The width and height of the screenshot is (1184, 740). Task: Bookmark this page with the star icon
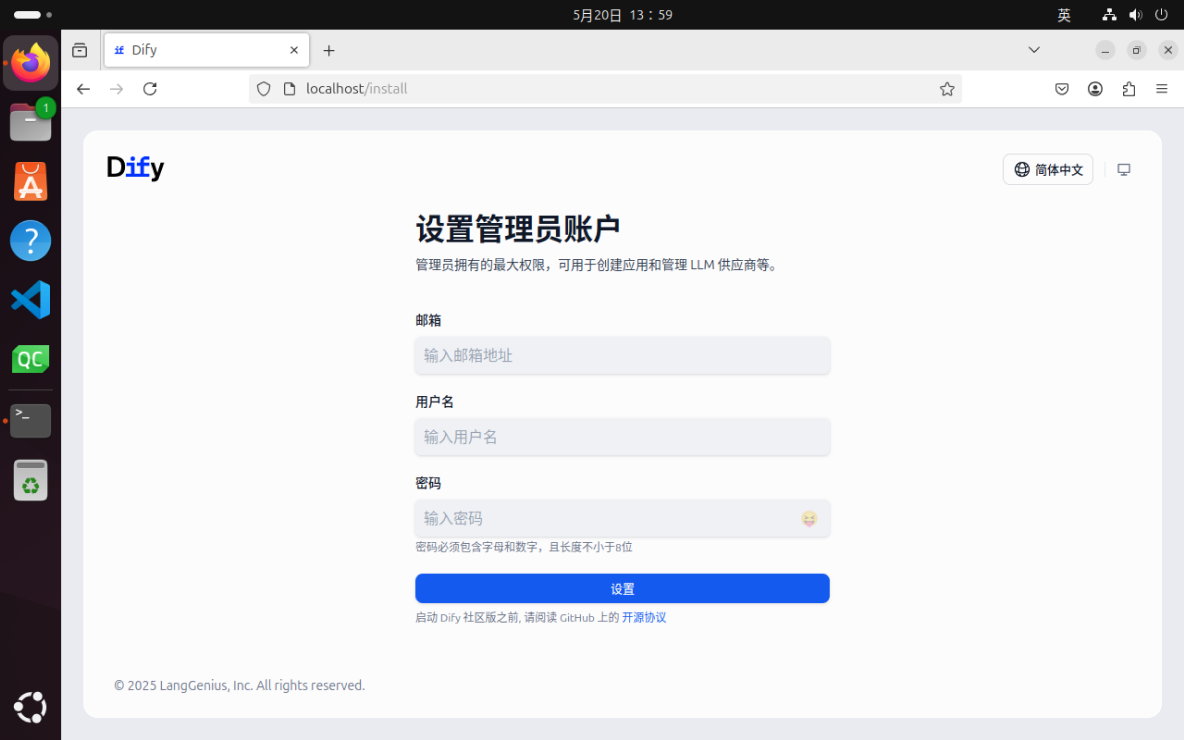tap(947, 89)
